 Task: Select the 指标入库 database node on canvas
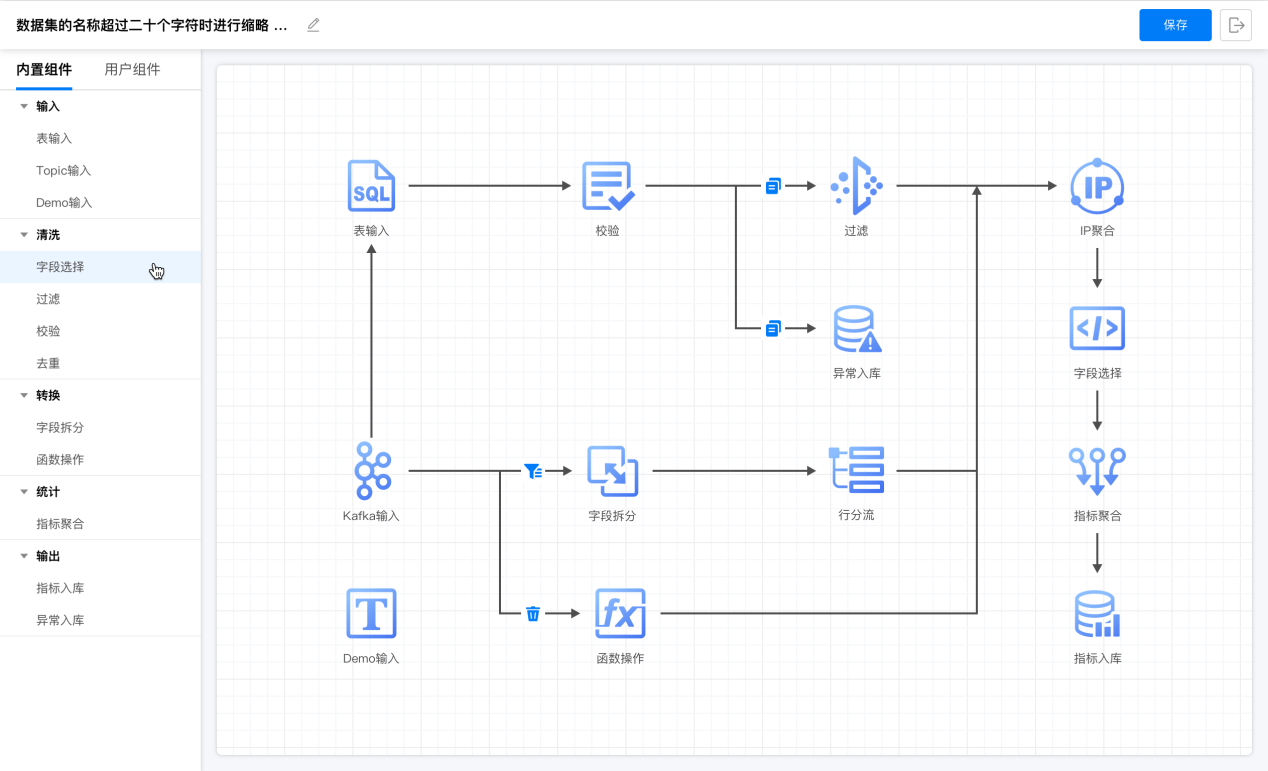tap(1097, 614)
